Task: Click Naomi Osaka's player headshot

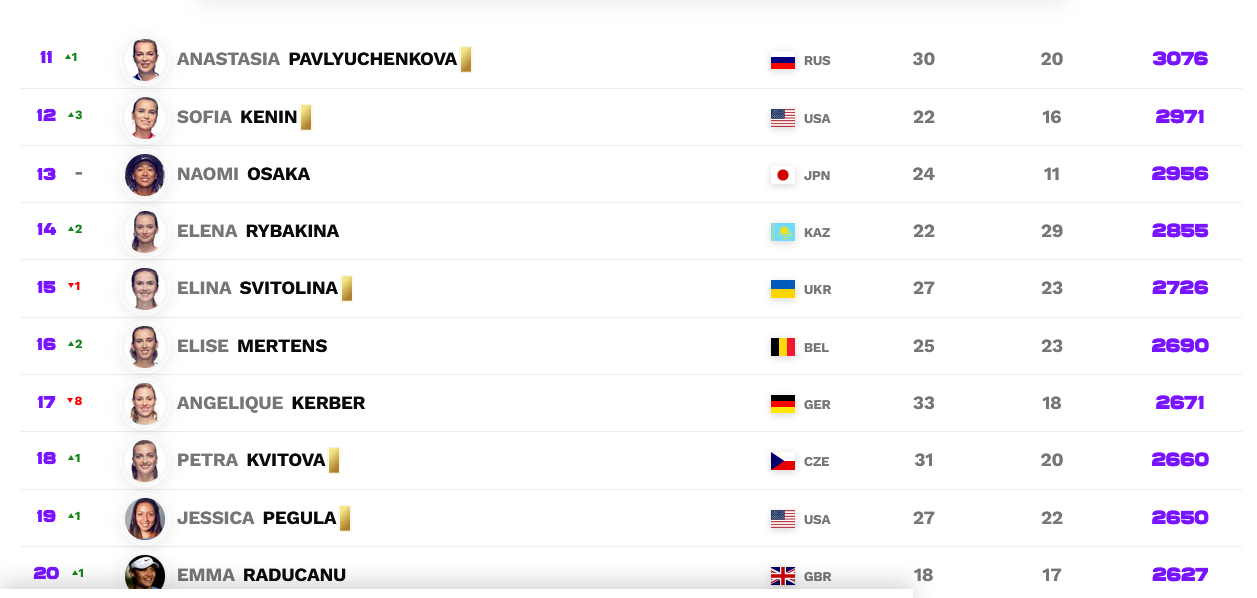Action: [x=145, y=175]
